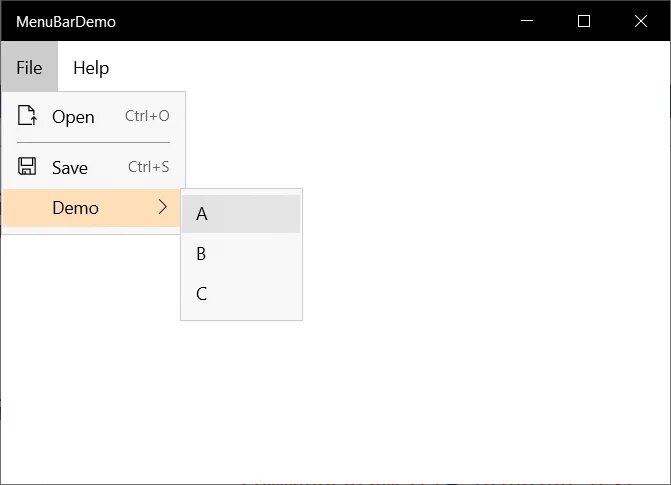Choose the Open menu entry label
The height and width of the screenshot is (485, 671).
coord(73,117)
